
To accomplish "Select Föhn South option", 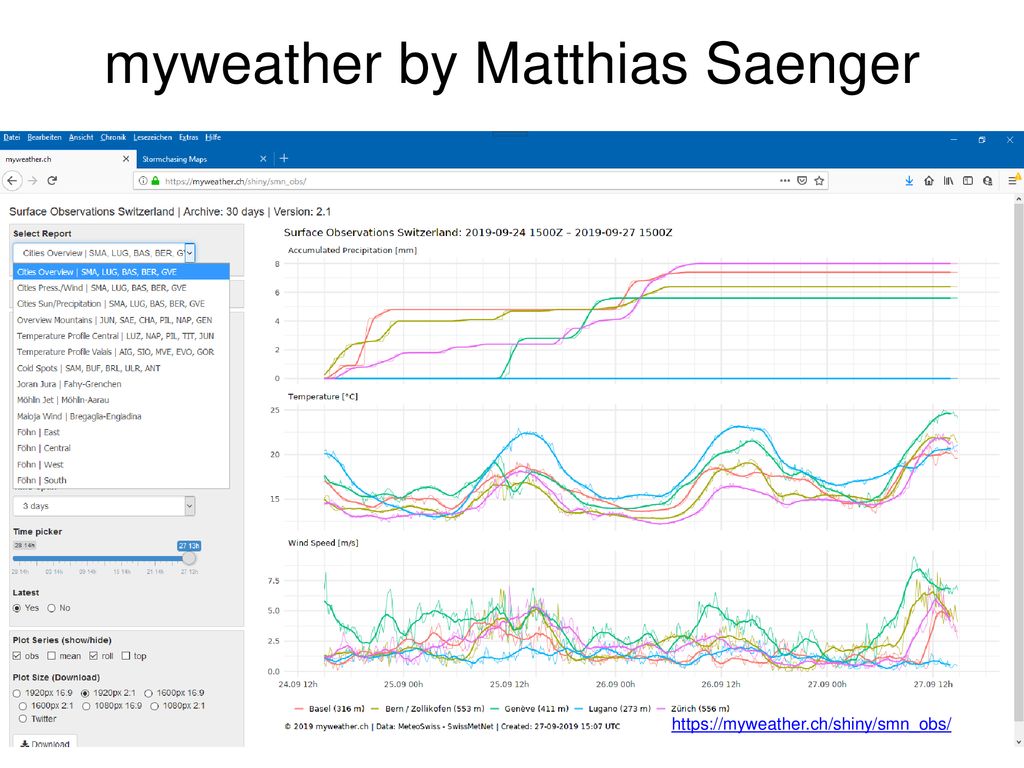I will 121,480.
